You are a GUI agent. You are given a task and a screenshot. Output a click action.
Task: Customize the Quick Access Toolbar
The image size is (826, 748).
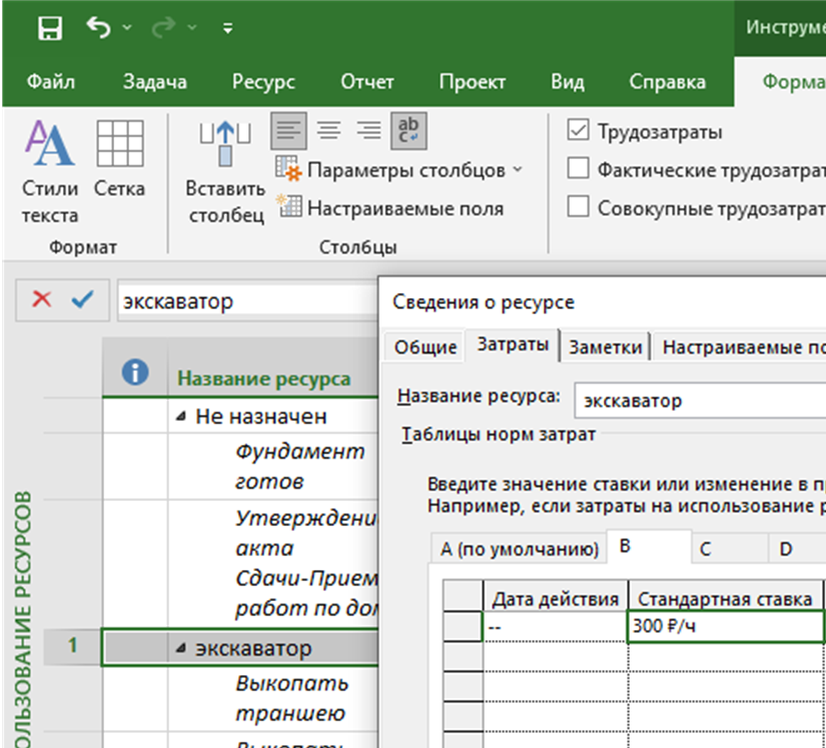click(228, 28)
